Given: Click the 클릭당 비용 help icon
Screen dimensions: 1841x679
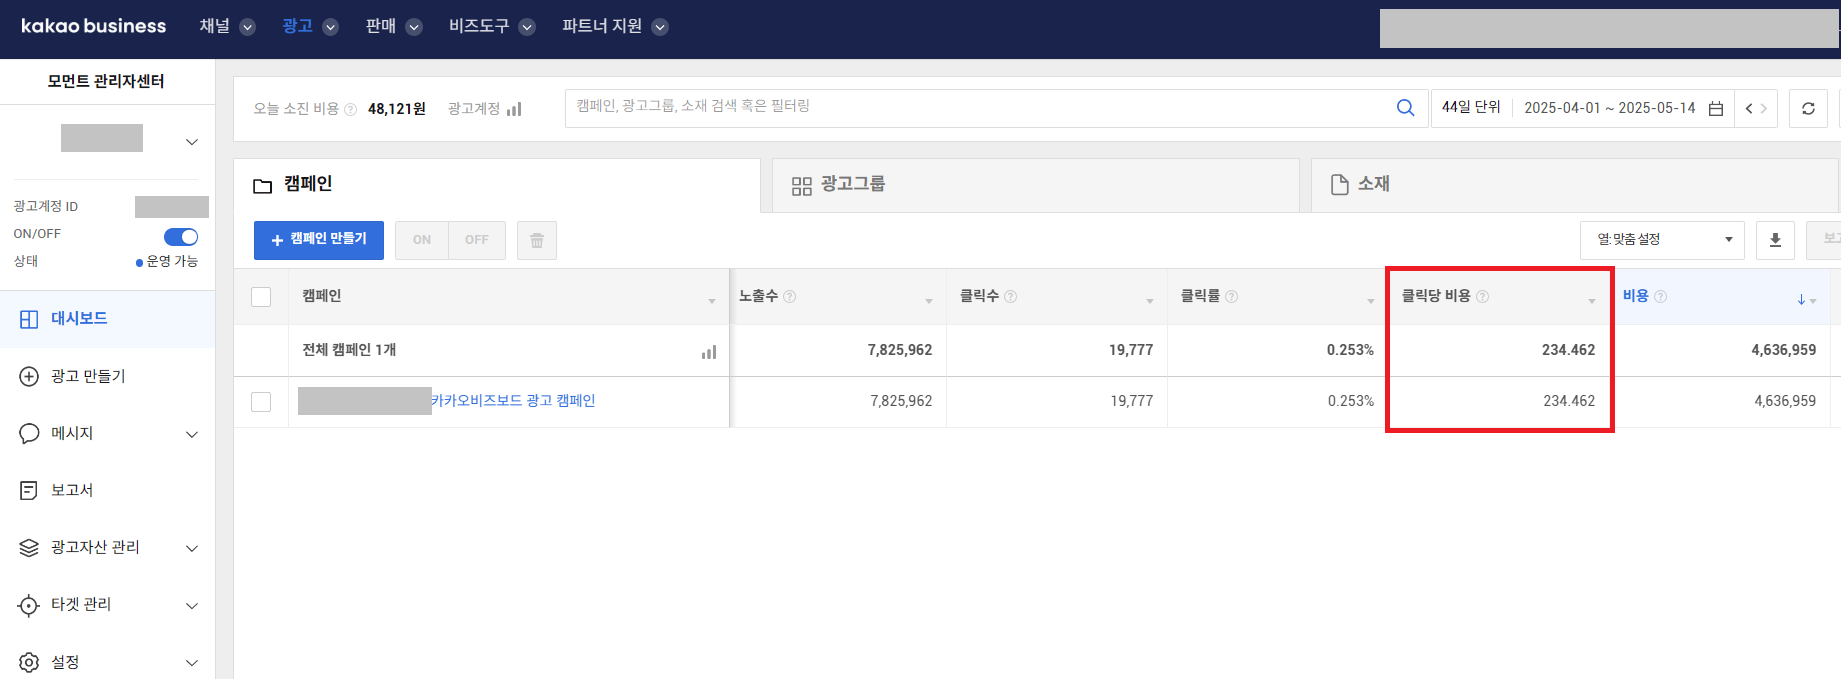Looking at the screenshot, I should (1483, 297).
